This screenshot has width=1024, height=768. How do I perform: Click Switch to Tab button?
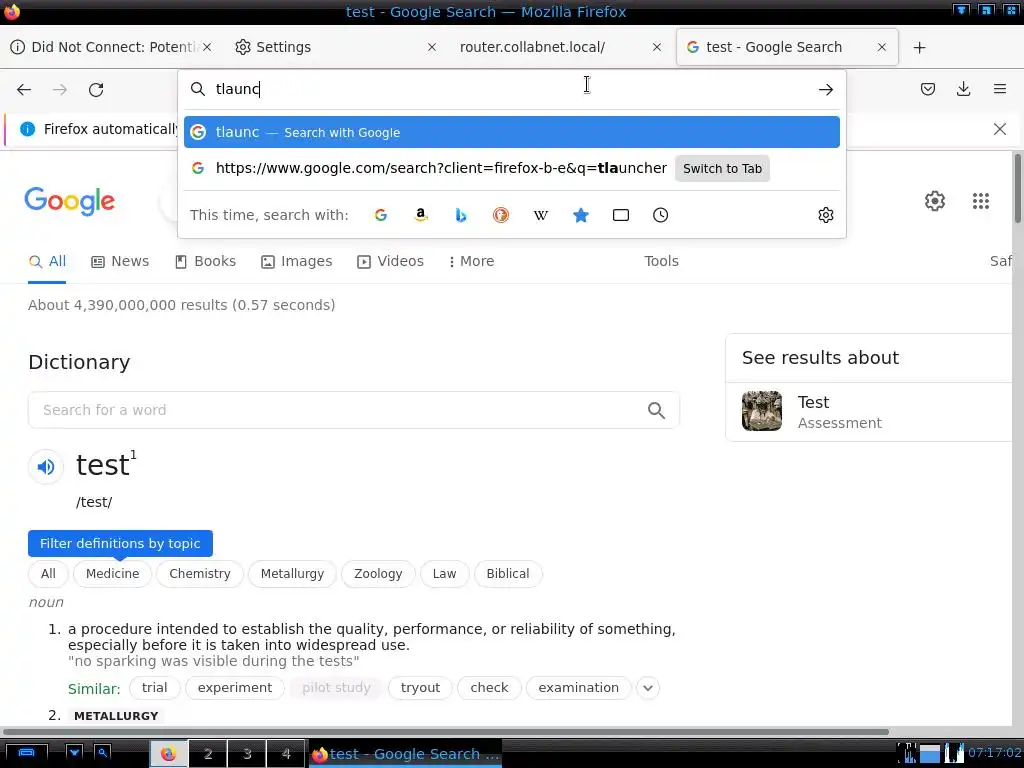pyautogui.click(x=722, y=168)
